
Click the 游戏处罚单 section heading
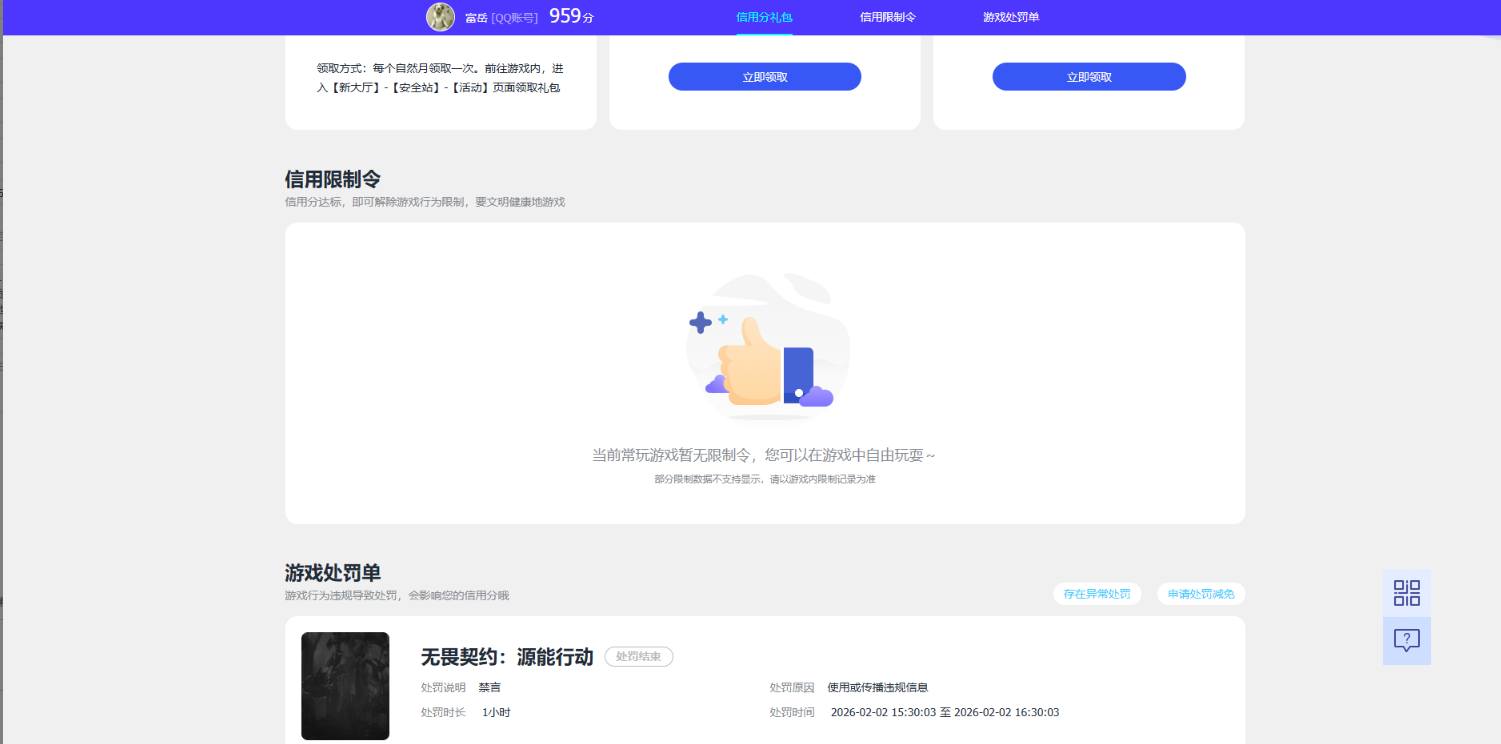pos(333,573)
